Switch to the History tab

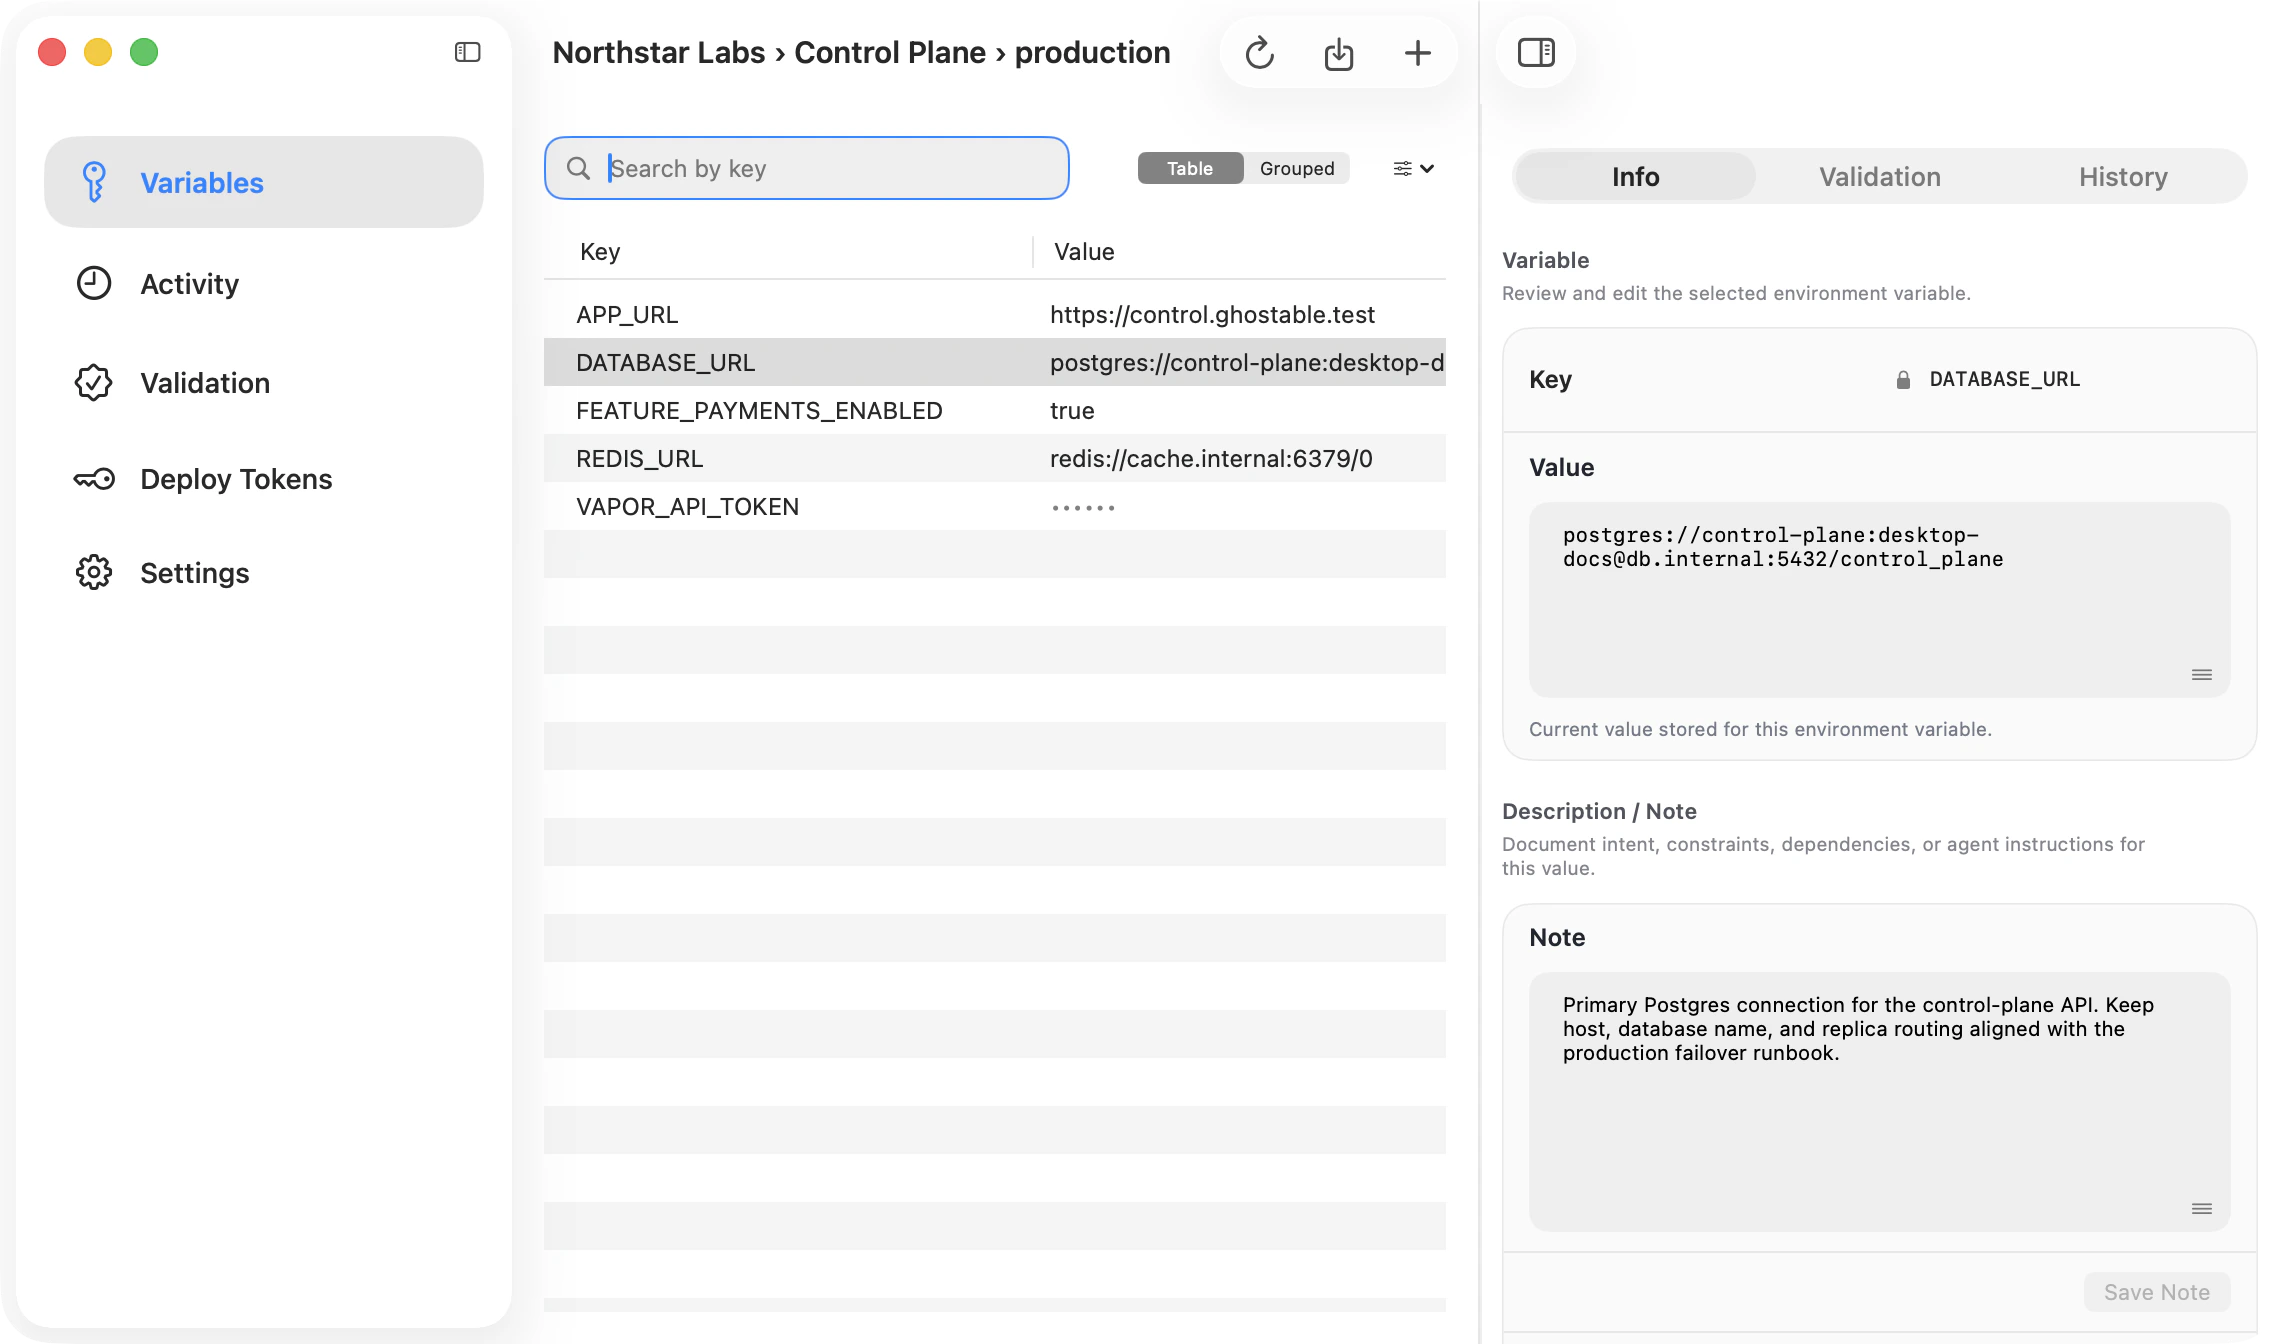(x=2122, y=177)
